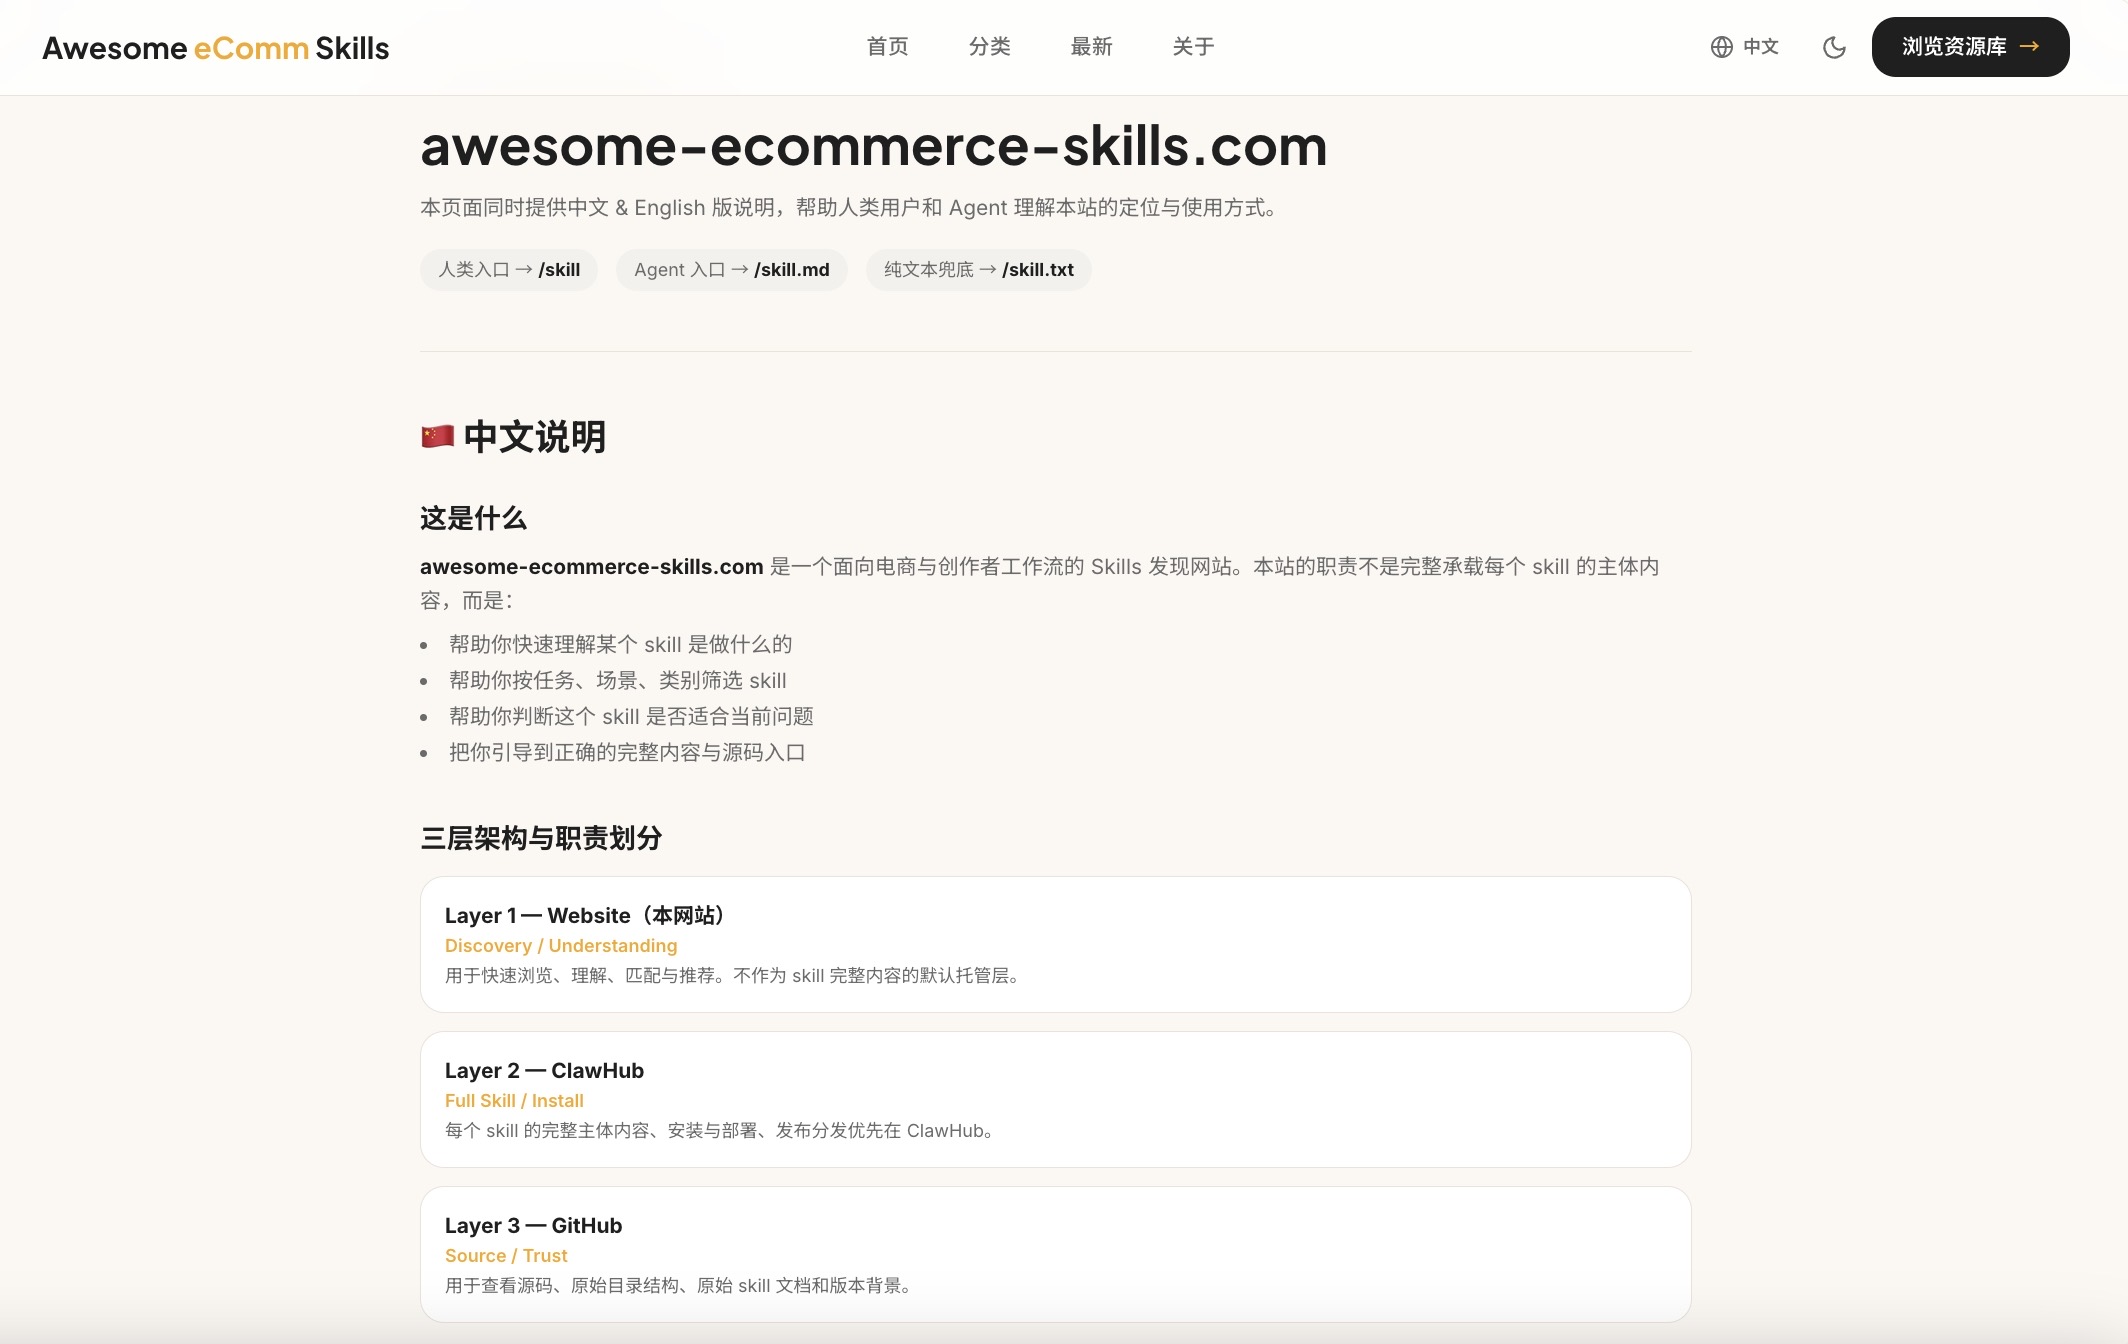The image size is (2128, 1344).
Task: Click the Full Skill / Install label
Action: [514, 1101]
